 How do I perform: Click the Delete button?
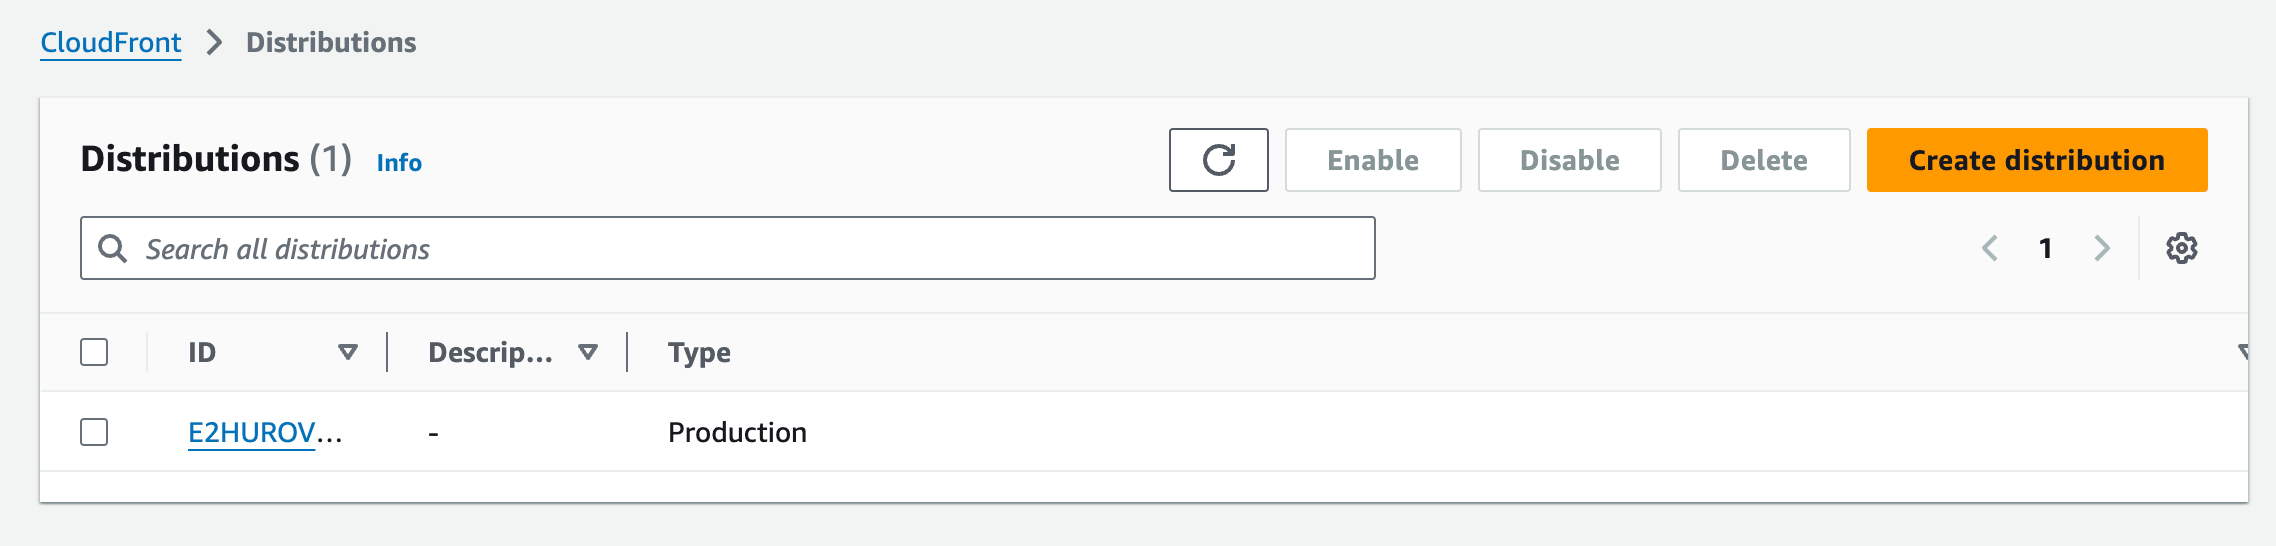(x=1763, y=160)
